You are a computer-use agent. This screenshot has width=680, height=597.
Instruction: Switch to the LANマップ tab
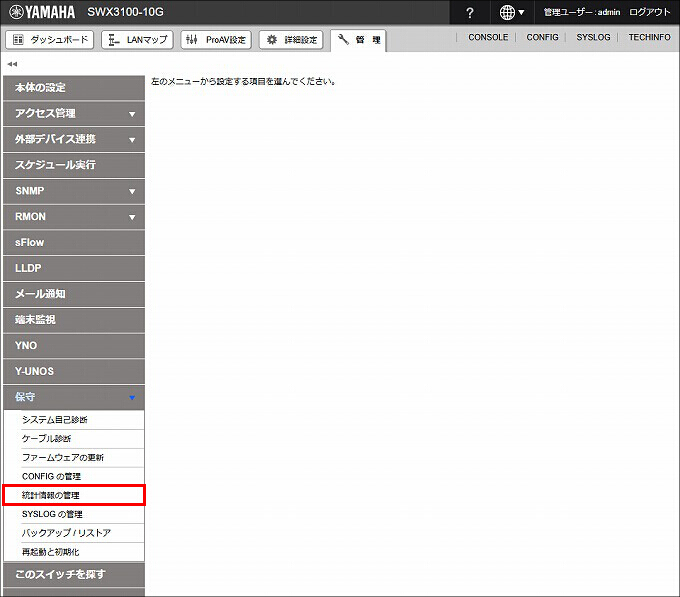click(x=138, y=39)
